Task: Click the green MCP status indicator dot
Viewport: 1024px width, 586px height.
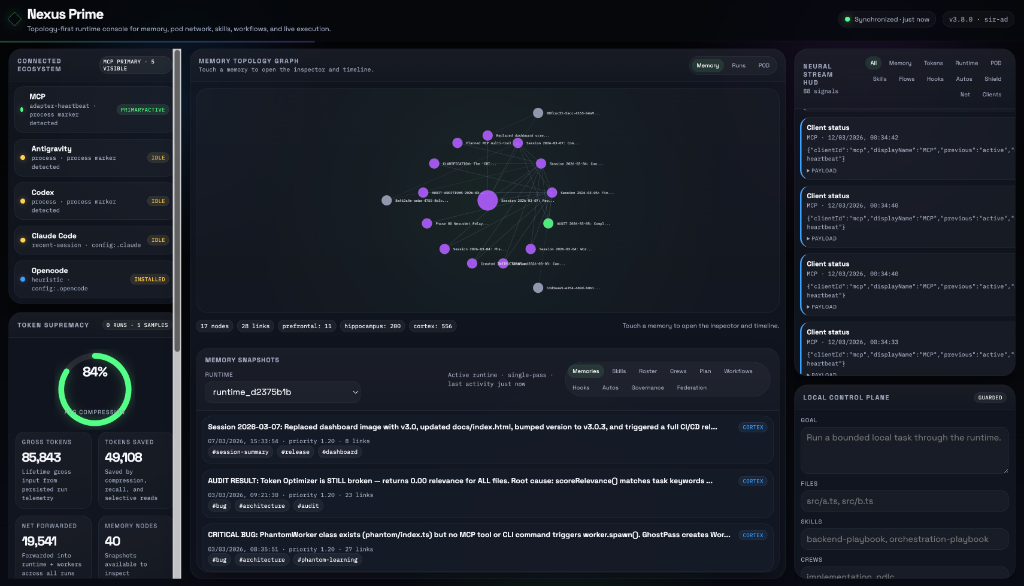Action: [x=23, y=109]
